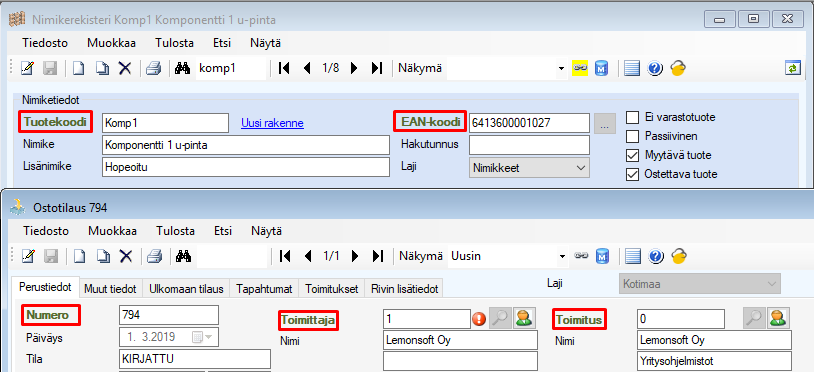Click the Uusi rakenne link

coord(272,123)
